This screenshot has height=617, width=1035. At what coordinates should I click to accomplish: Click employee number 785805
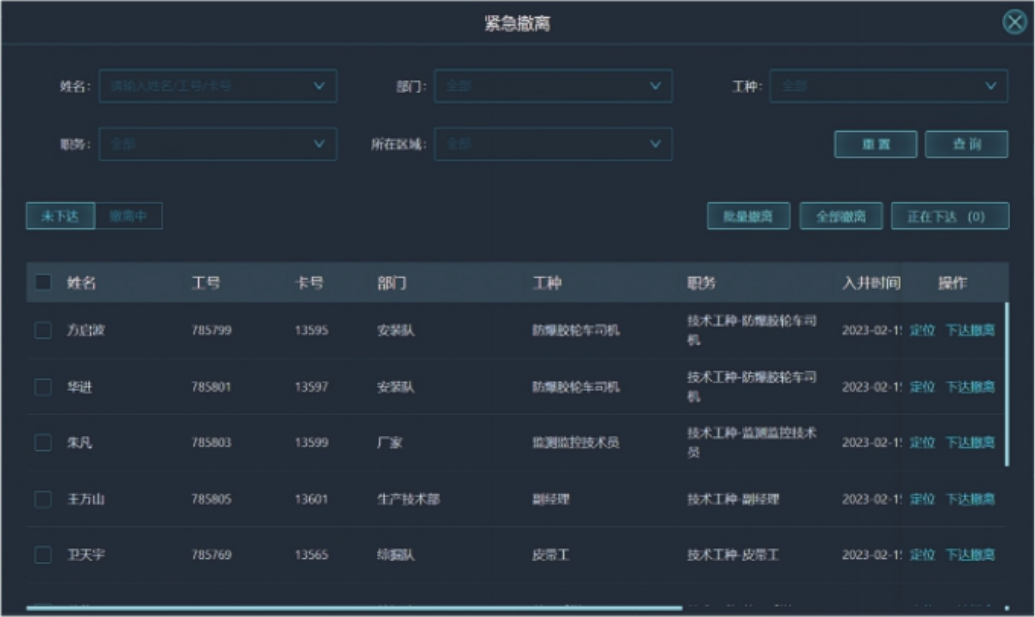coord(211,499)
